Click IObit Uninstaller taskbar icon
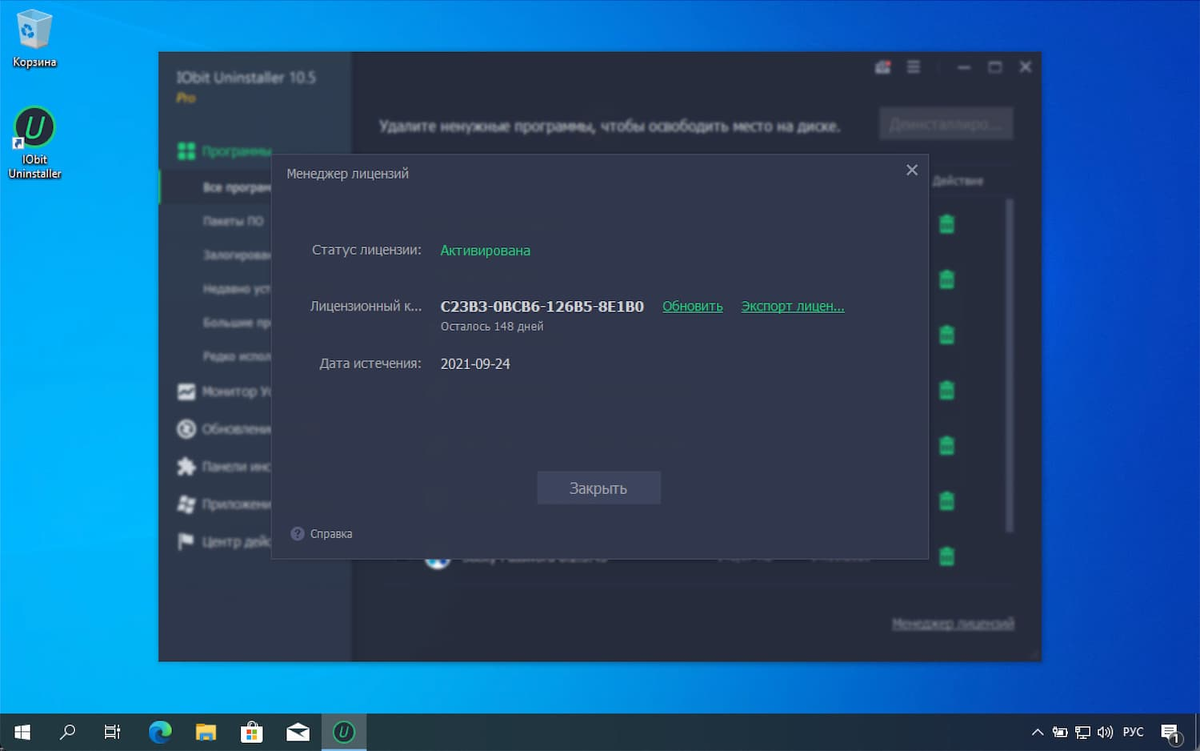The width and height of the screenshot is (1200, 751). [x=344, y=732]
